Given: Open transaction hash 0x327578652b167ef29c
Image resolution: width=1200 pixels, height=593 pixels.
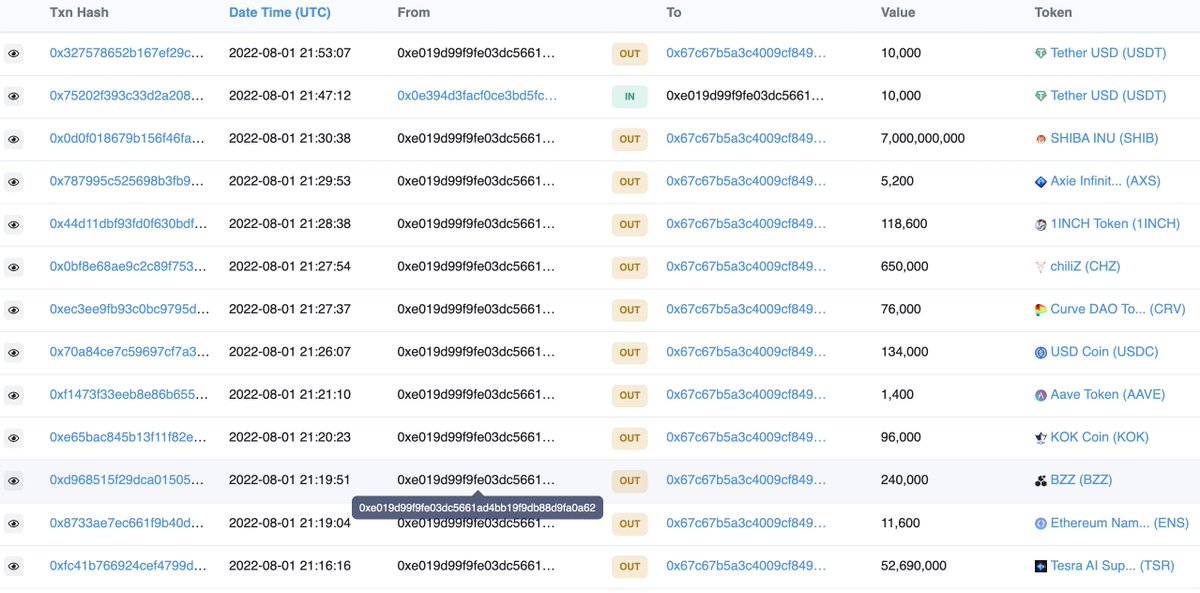Looking at the screenshot, I should tap(128, 53).
